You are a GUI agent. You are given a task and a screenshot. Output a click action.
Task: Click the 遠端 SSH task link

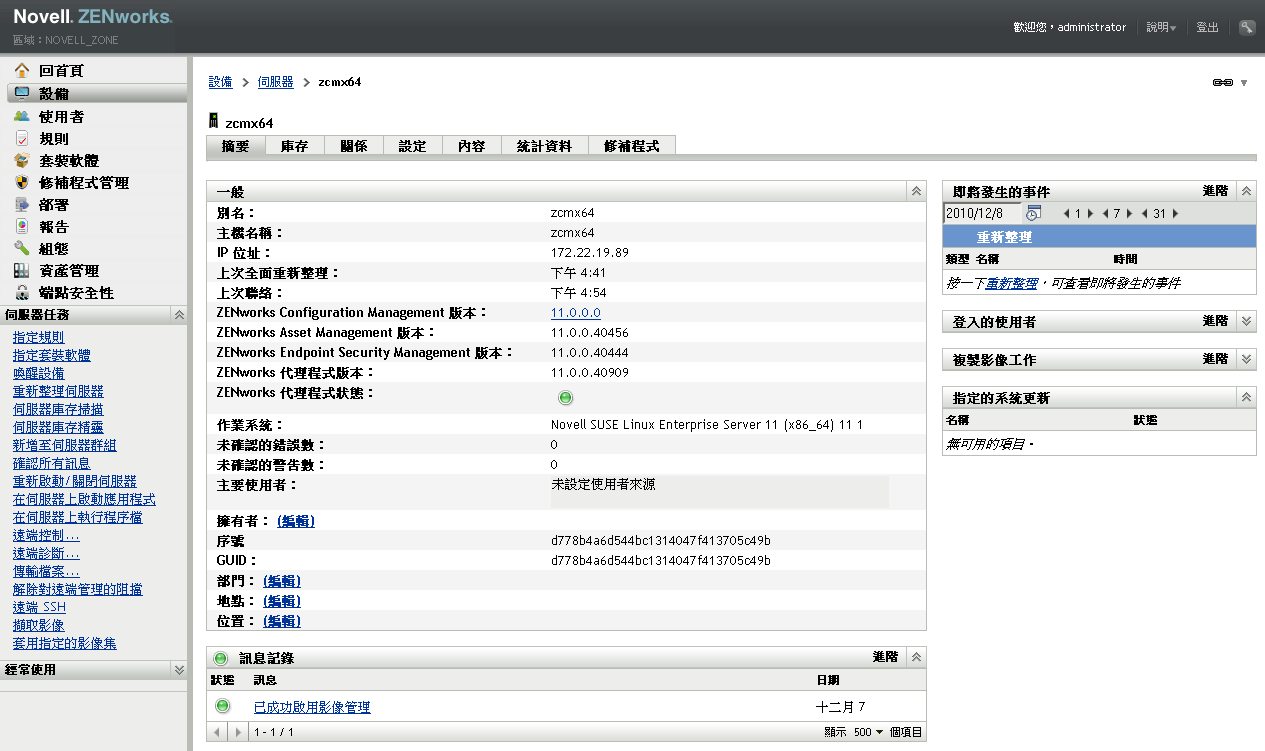(x=39, y=607)
